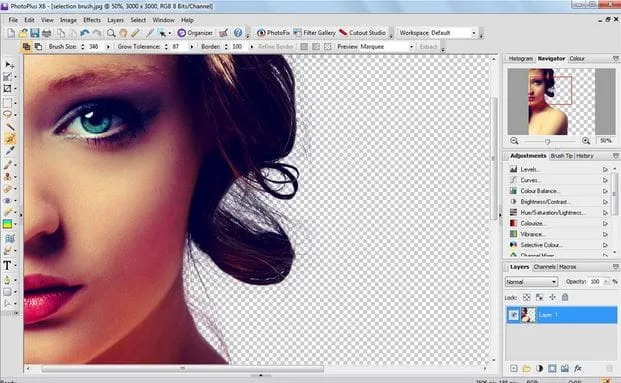Select the Ellipse lasso selection tool
Viewport: 621px width, 383px height.
click(8, 114)
